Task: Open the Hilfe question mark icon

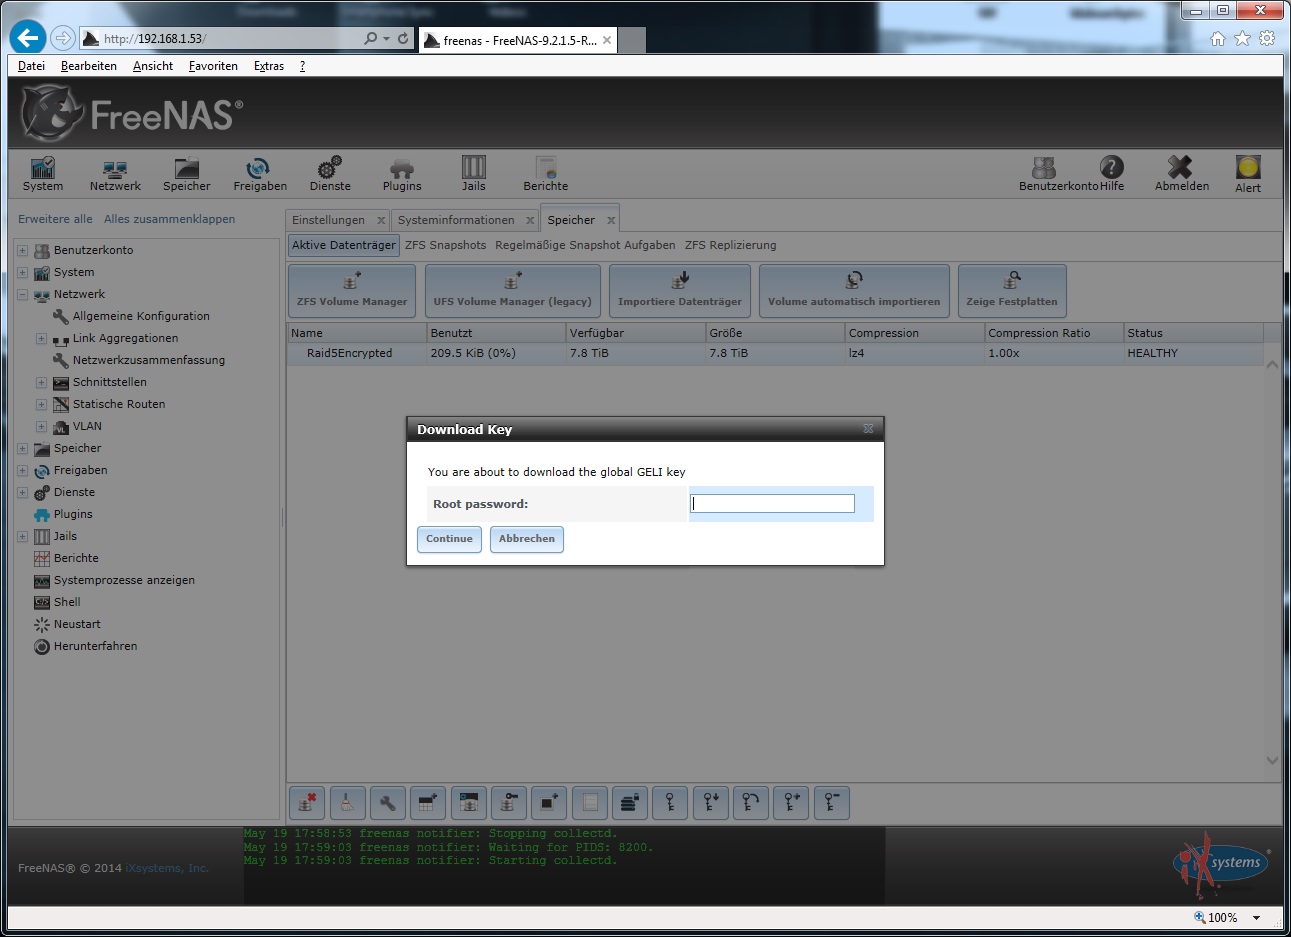Action: click(1112, 167)
